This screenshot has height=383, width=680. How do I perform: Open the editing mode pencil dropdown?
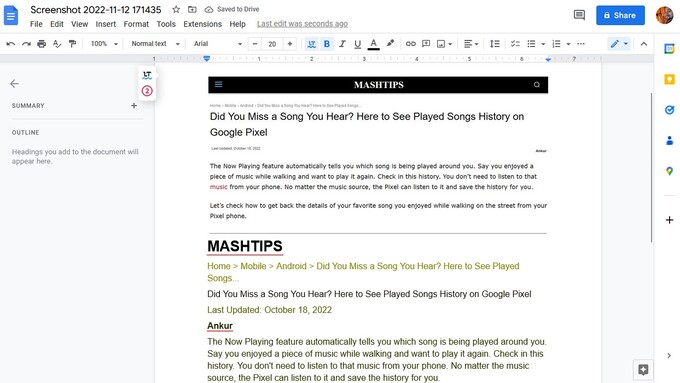(x=619, y=44)
